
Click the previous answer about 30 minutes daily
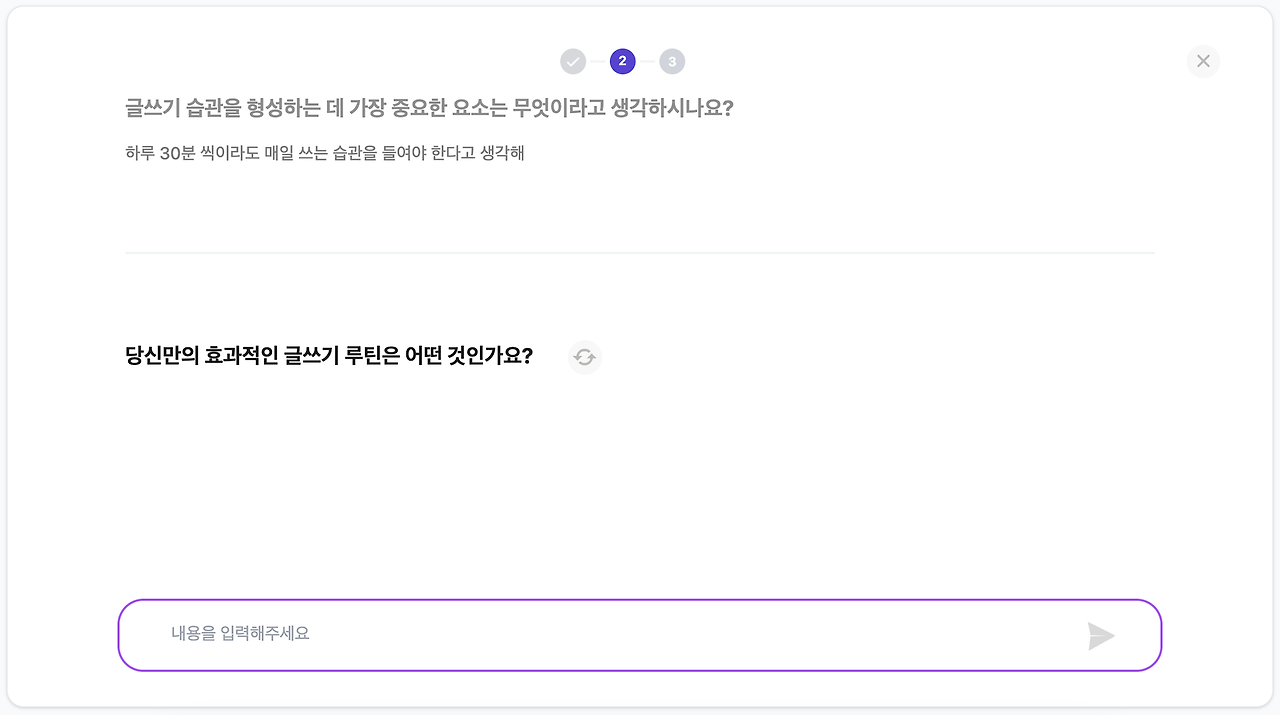(x=324, y=152)
